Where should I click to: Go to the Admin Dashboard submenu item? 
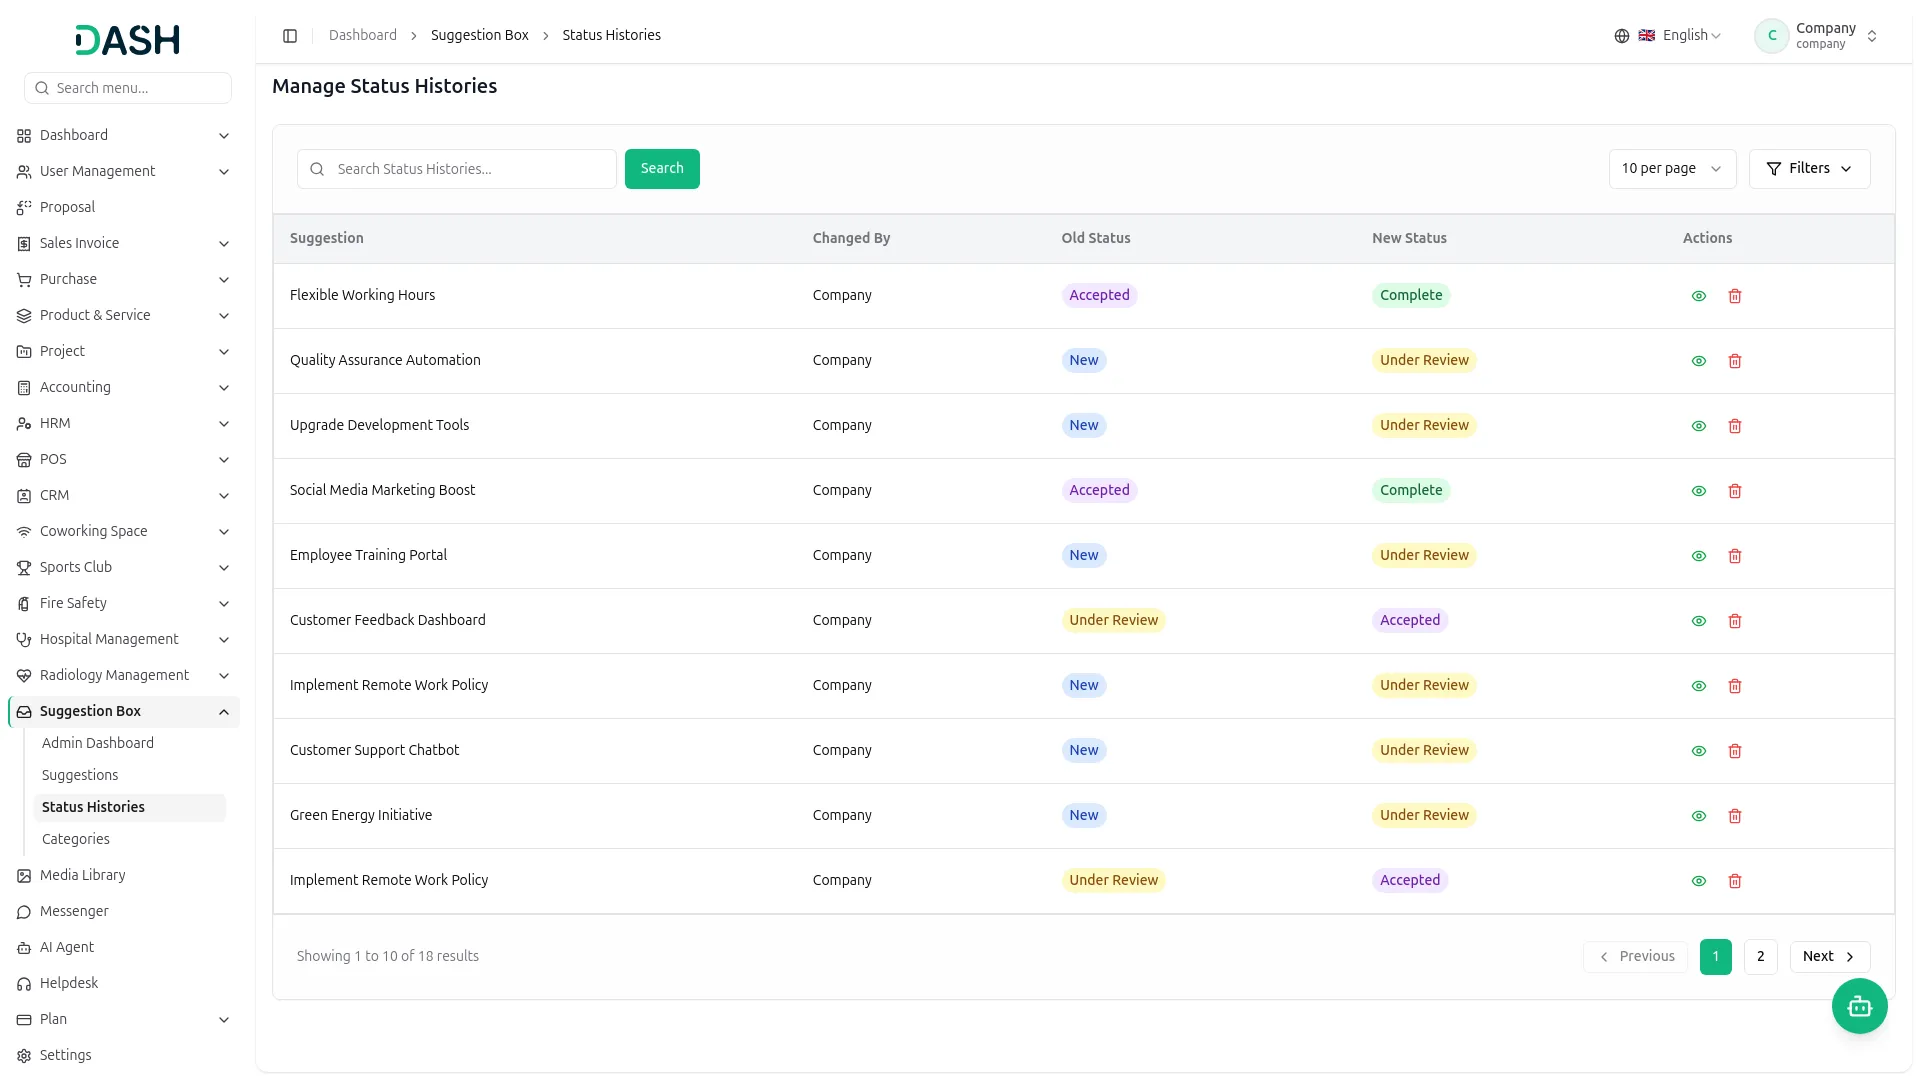tap(98, 743)
